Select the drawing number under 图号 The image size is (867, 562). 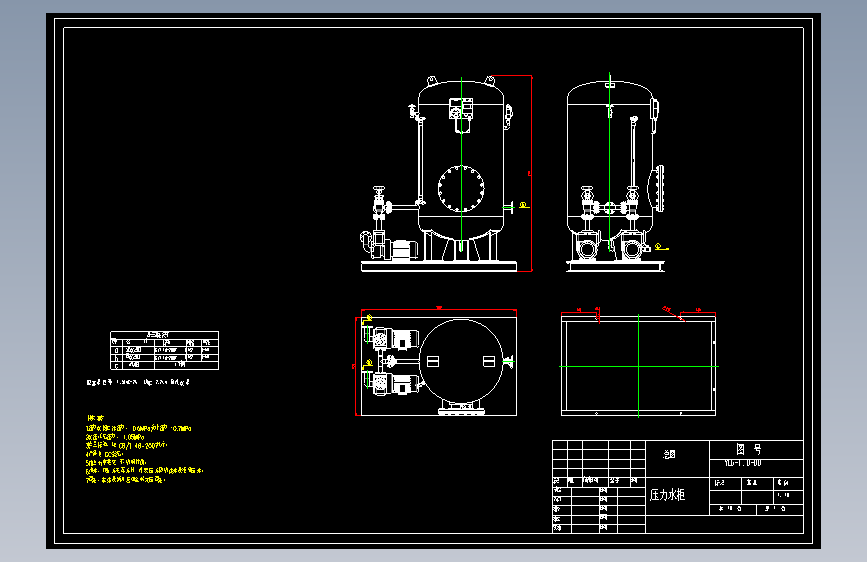tap(743, 463)
